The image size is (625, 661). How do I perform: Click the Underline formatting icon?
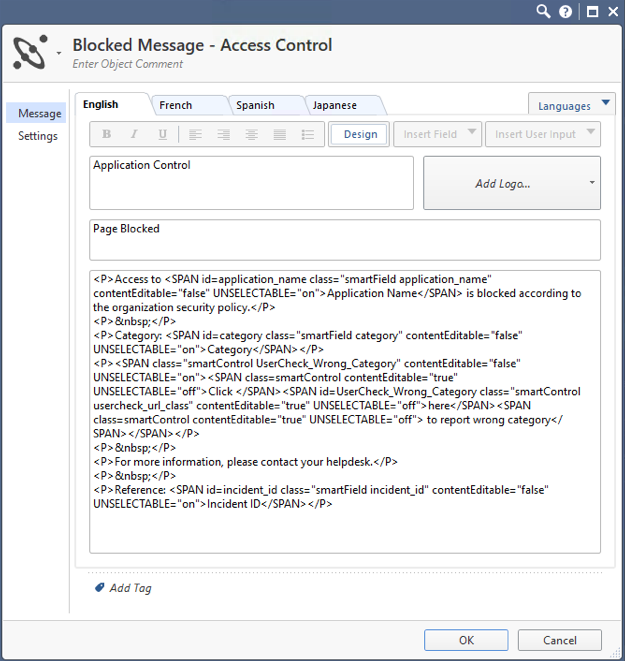(162, 134)
